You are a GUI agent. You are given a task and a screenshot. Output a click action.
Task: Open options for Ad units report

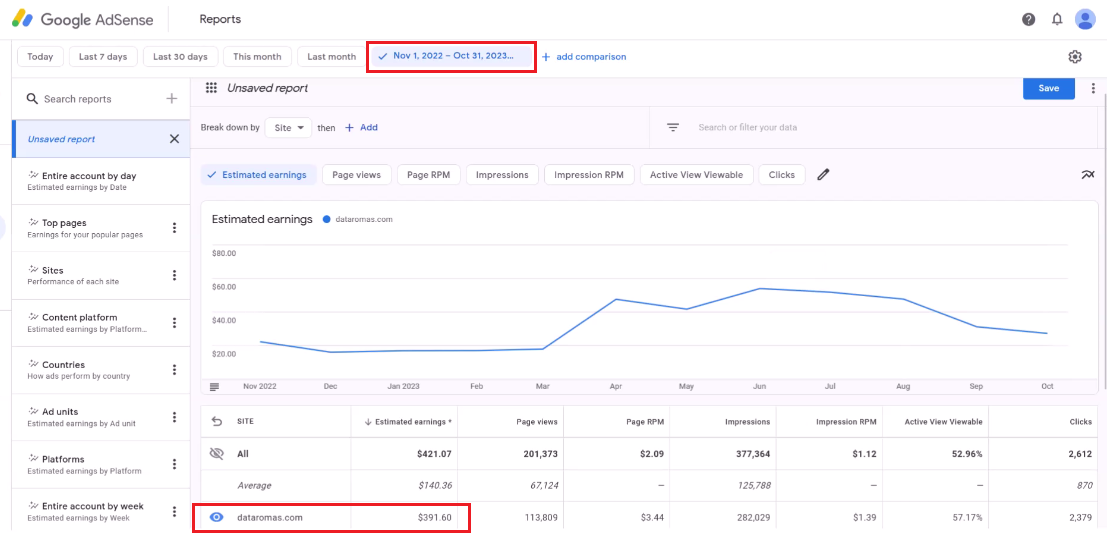[174, 417]
